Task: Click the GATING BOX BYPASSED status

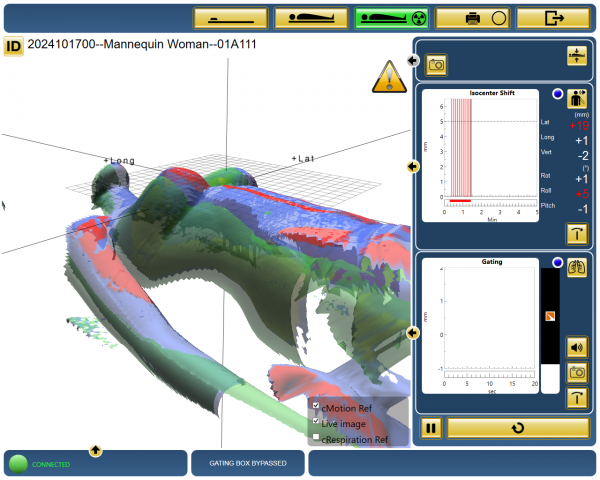Action: (x=248, y=463)
